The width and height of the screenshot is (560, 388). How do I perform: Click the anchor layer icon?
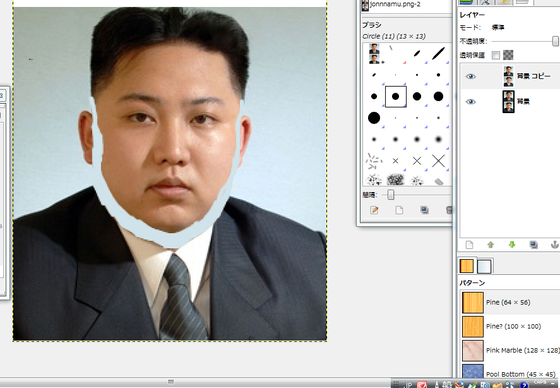click(555, 245)
